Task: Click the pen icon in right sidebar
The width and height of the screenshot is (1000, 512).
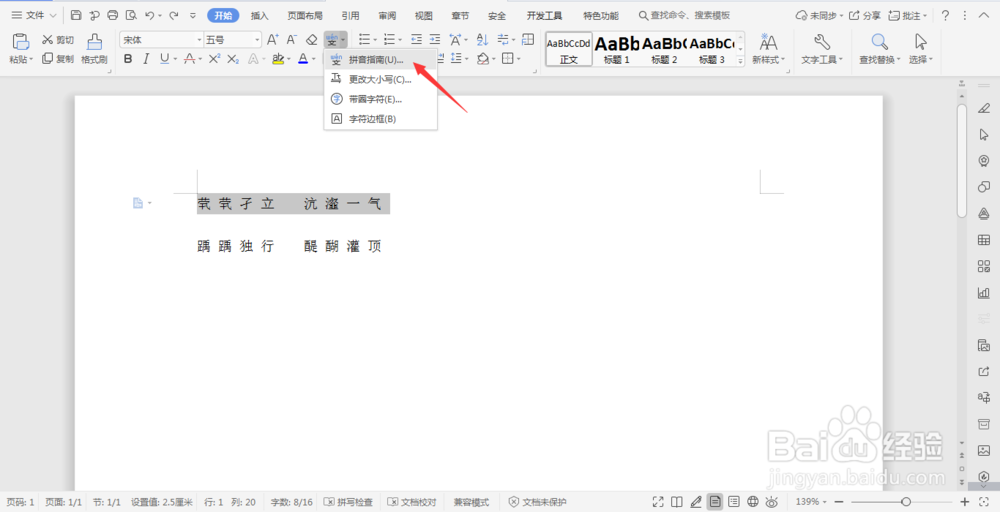Action: (983, 108)
